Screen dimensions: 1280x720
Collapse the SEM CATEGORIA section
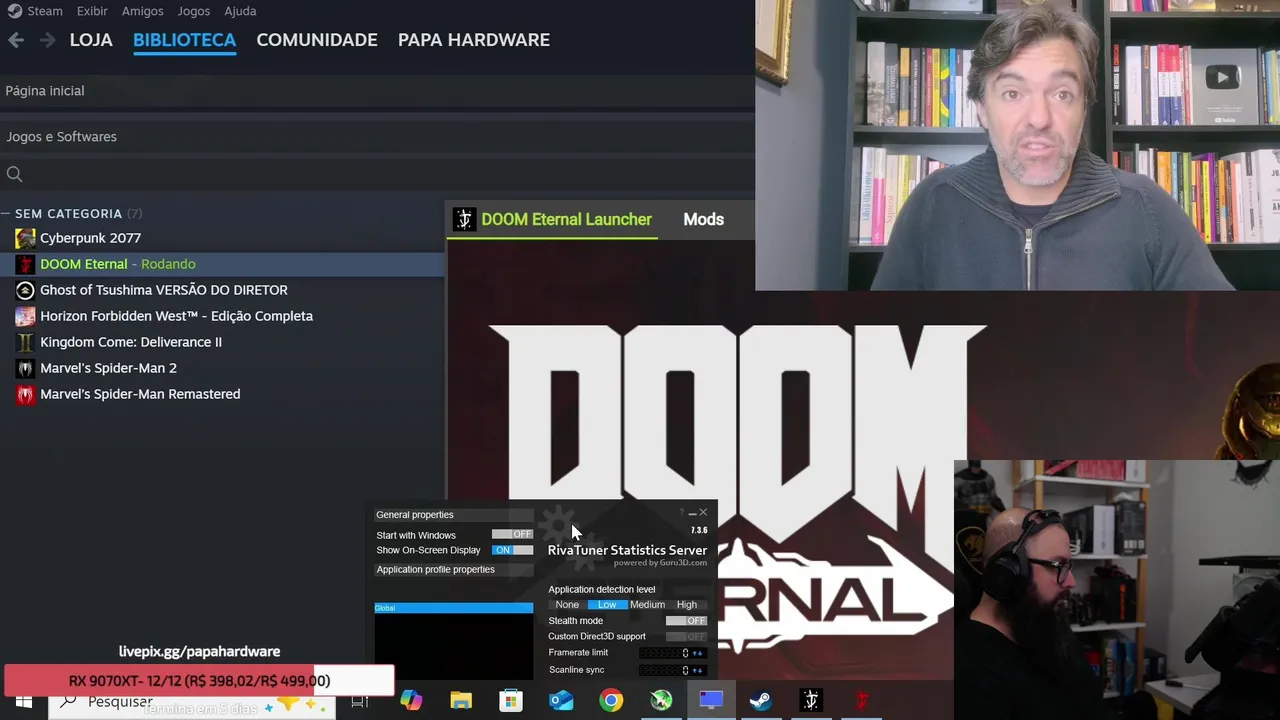click(6, 214)
